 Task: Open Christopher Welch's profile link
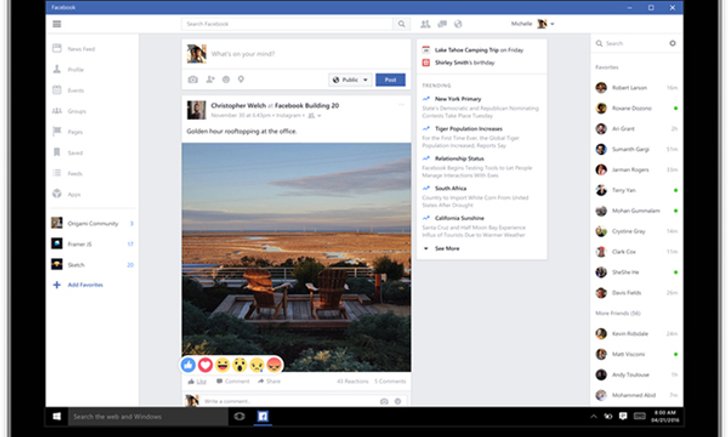[x=238, y=105]
